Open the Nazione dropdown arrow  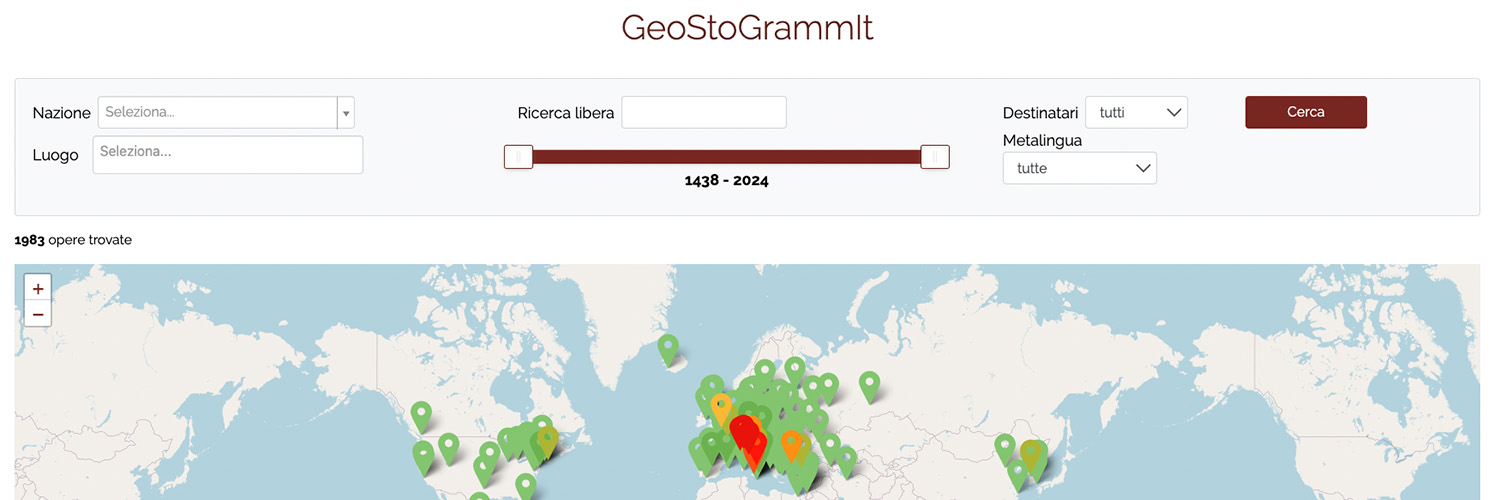pos(346,113)
